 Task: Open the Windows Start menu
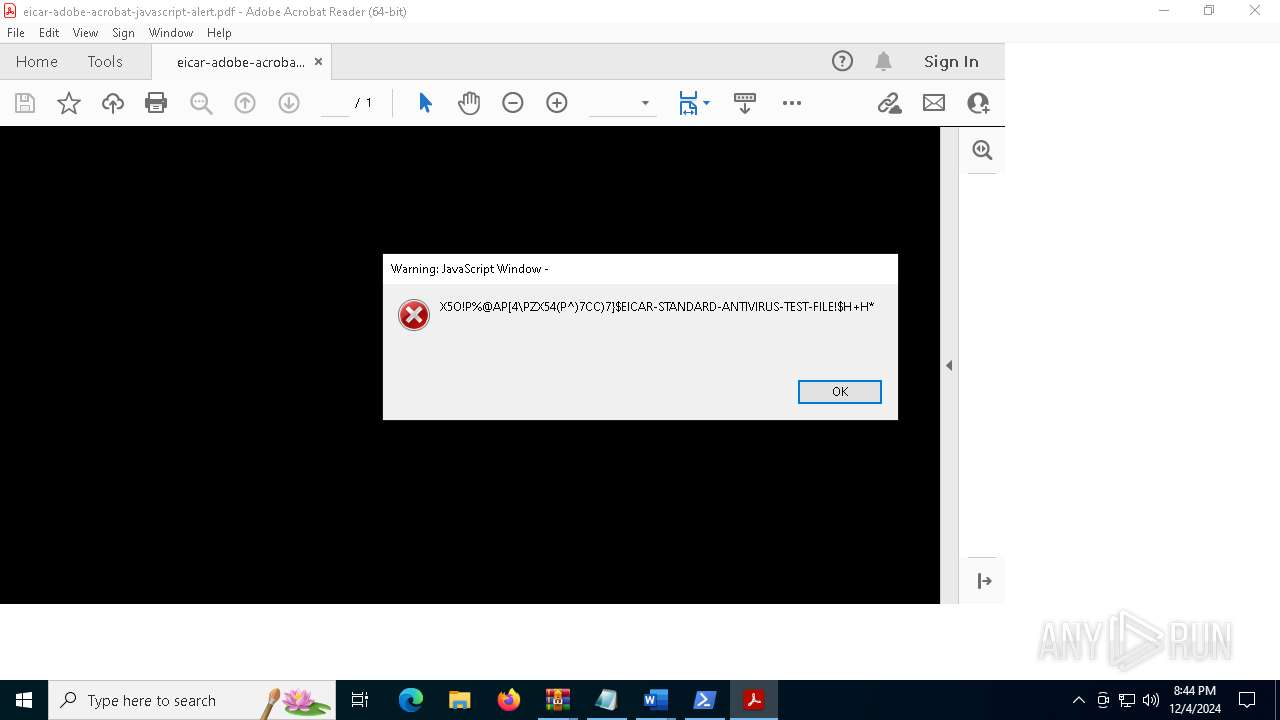[24, 700]
